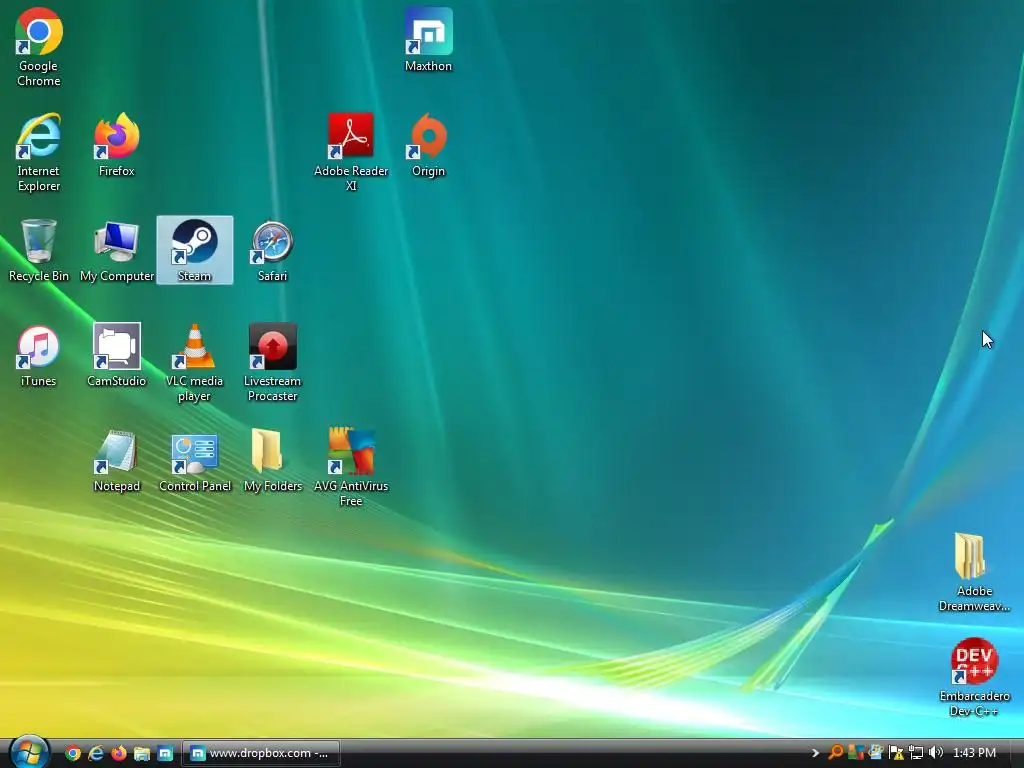Viewport: 1024px width, 768px height.
Task: Expand hidden system tray icons arrow
Action: pos(815,753)
